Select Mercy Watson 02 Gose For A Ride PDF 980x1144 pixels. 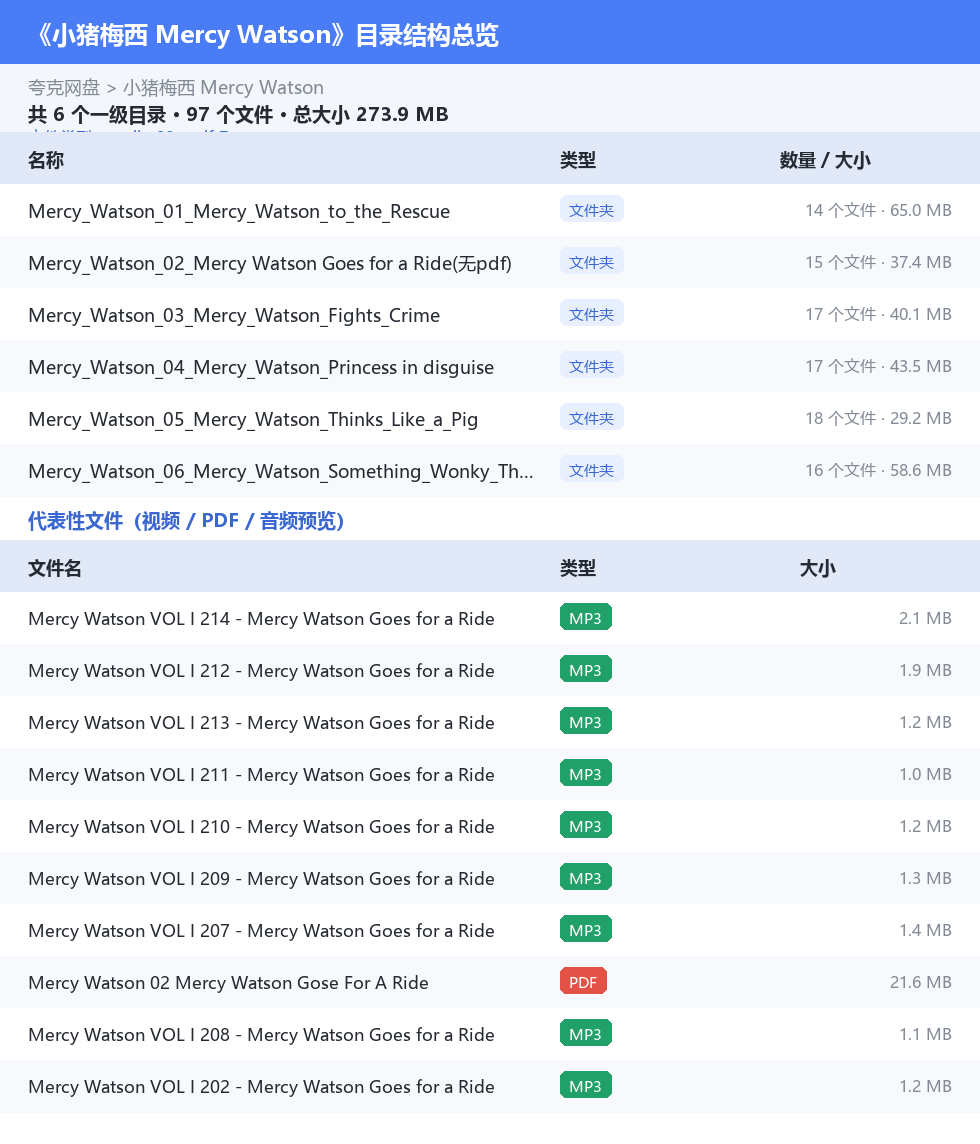point(228,983)
